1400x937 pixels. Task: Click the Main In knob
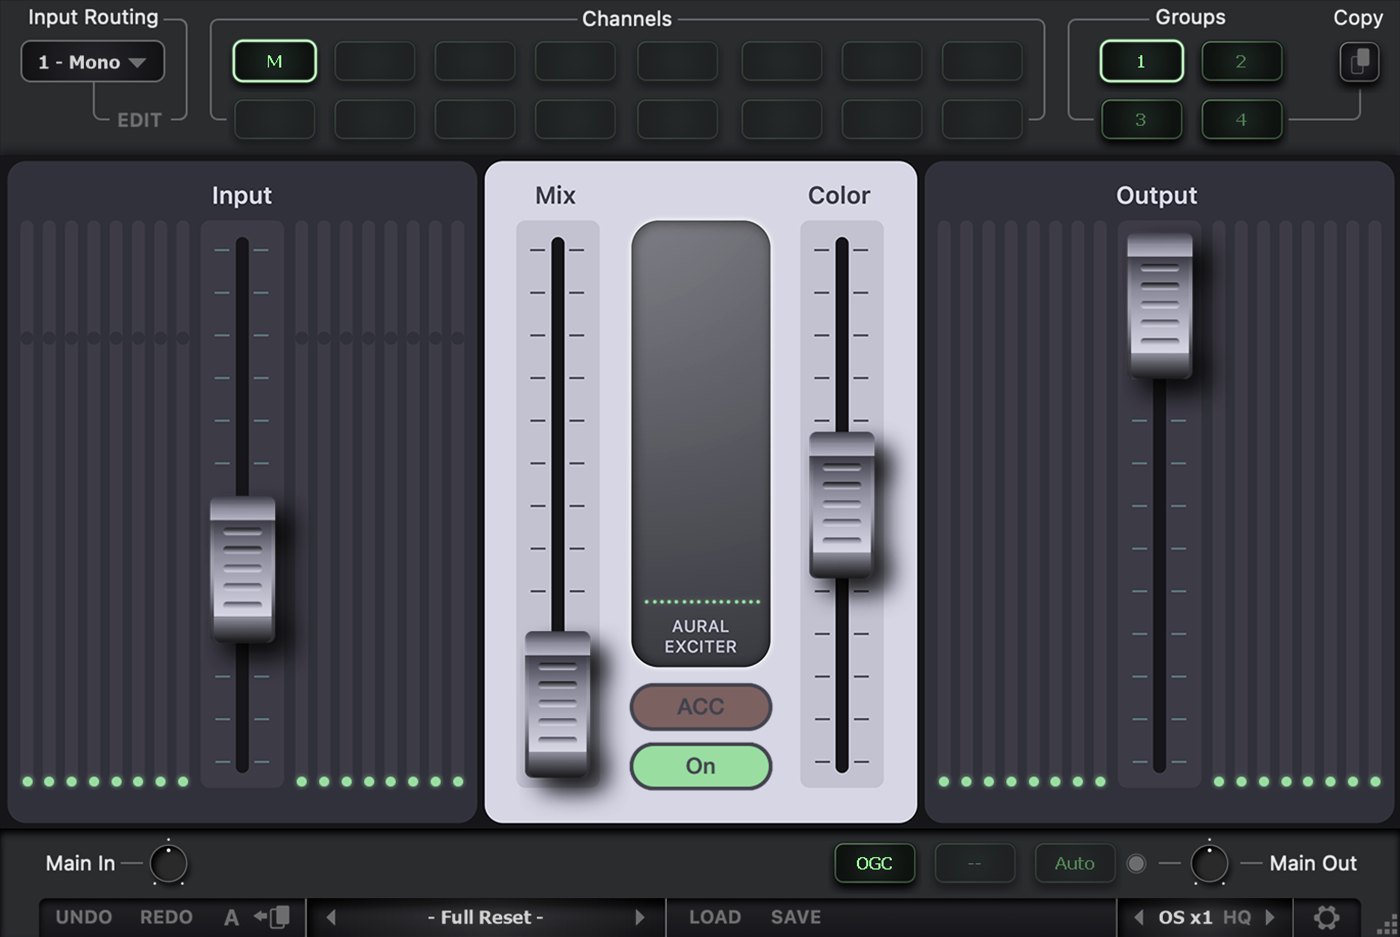point(168,864)
